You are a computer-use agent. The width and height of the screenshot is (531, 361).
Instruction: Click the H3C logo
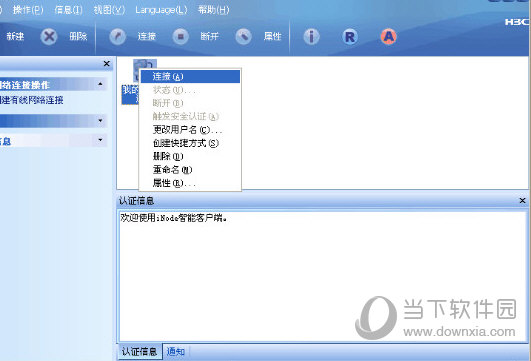(x=517, y=22)
